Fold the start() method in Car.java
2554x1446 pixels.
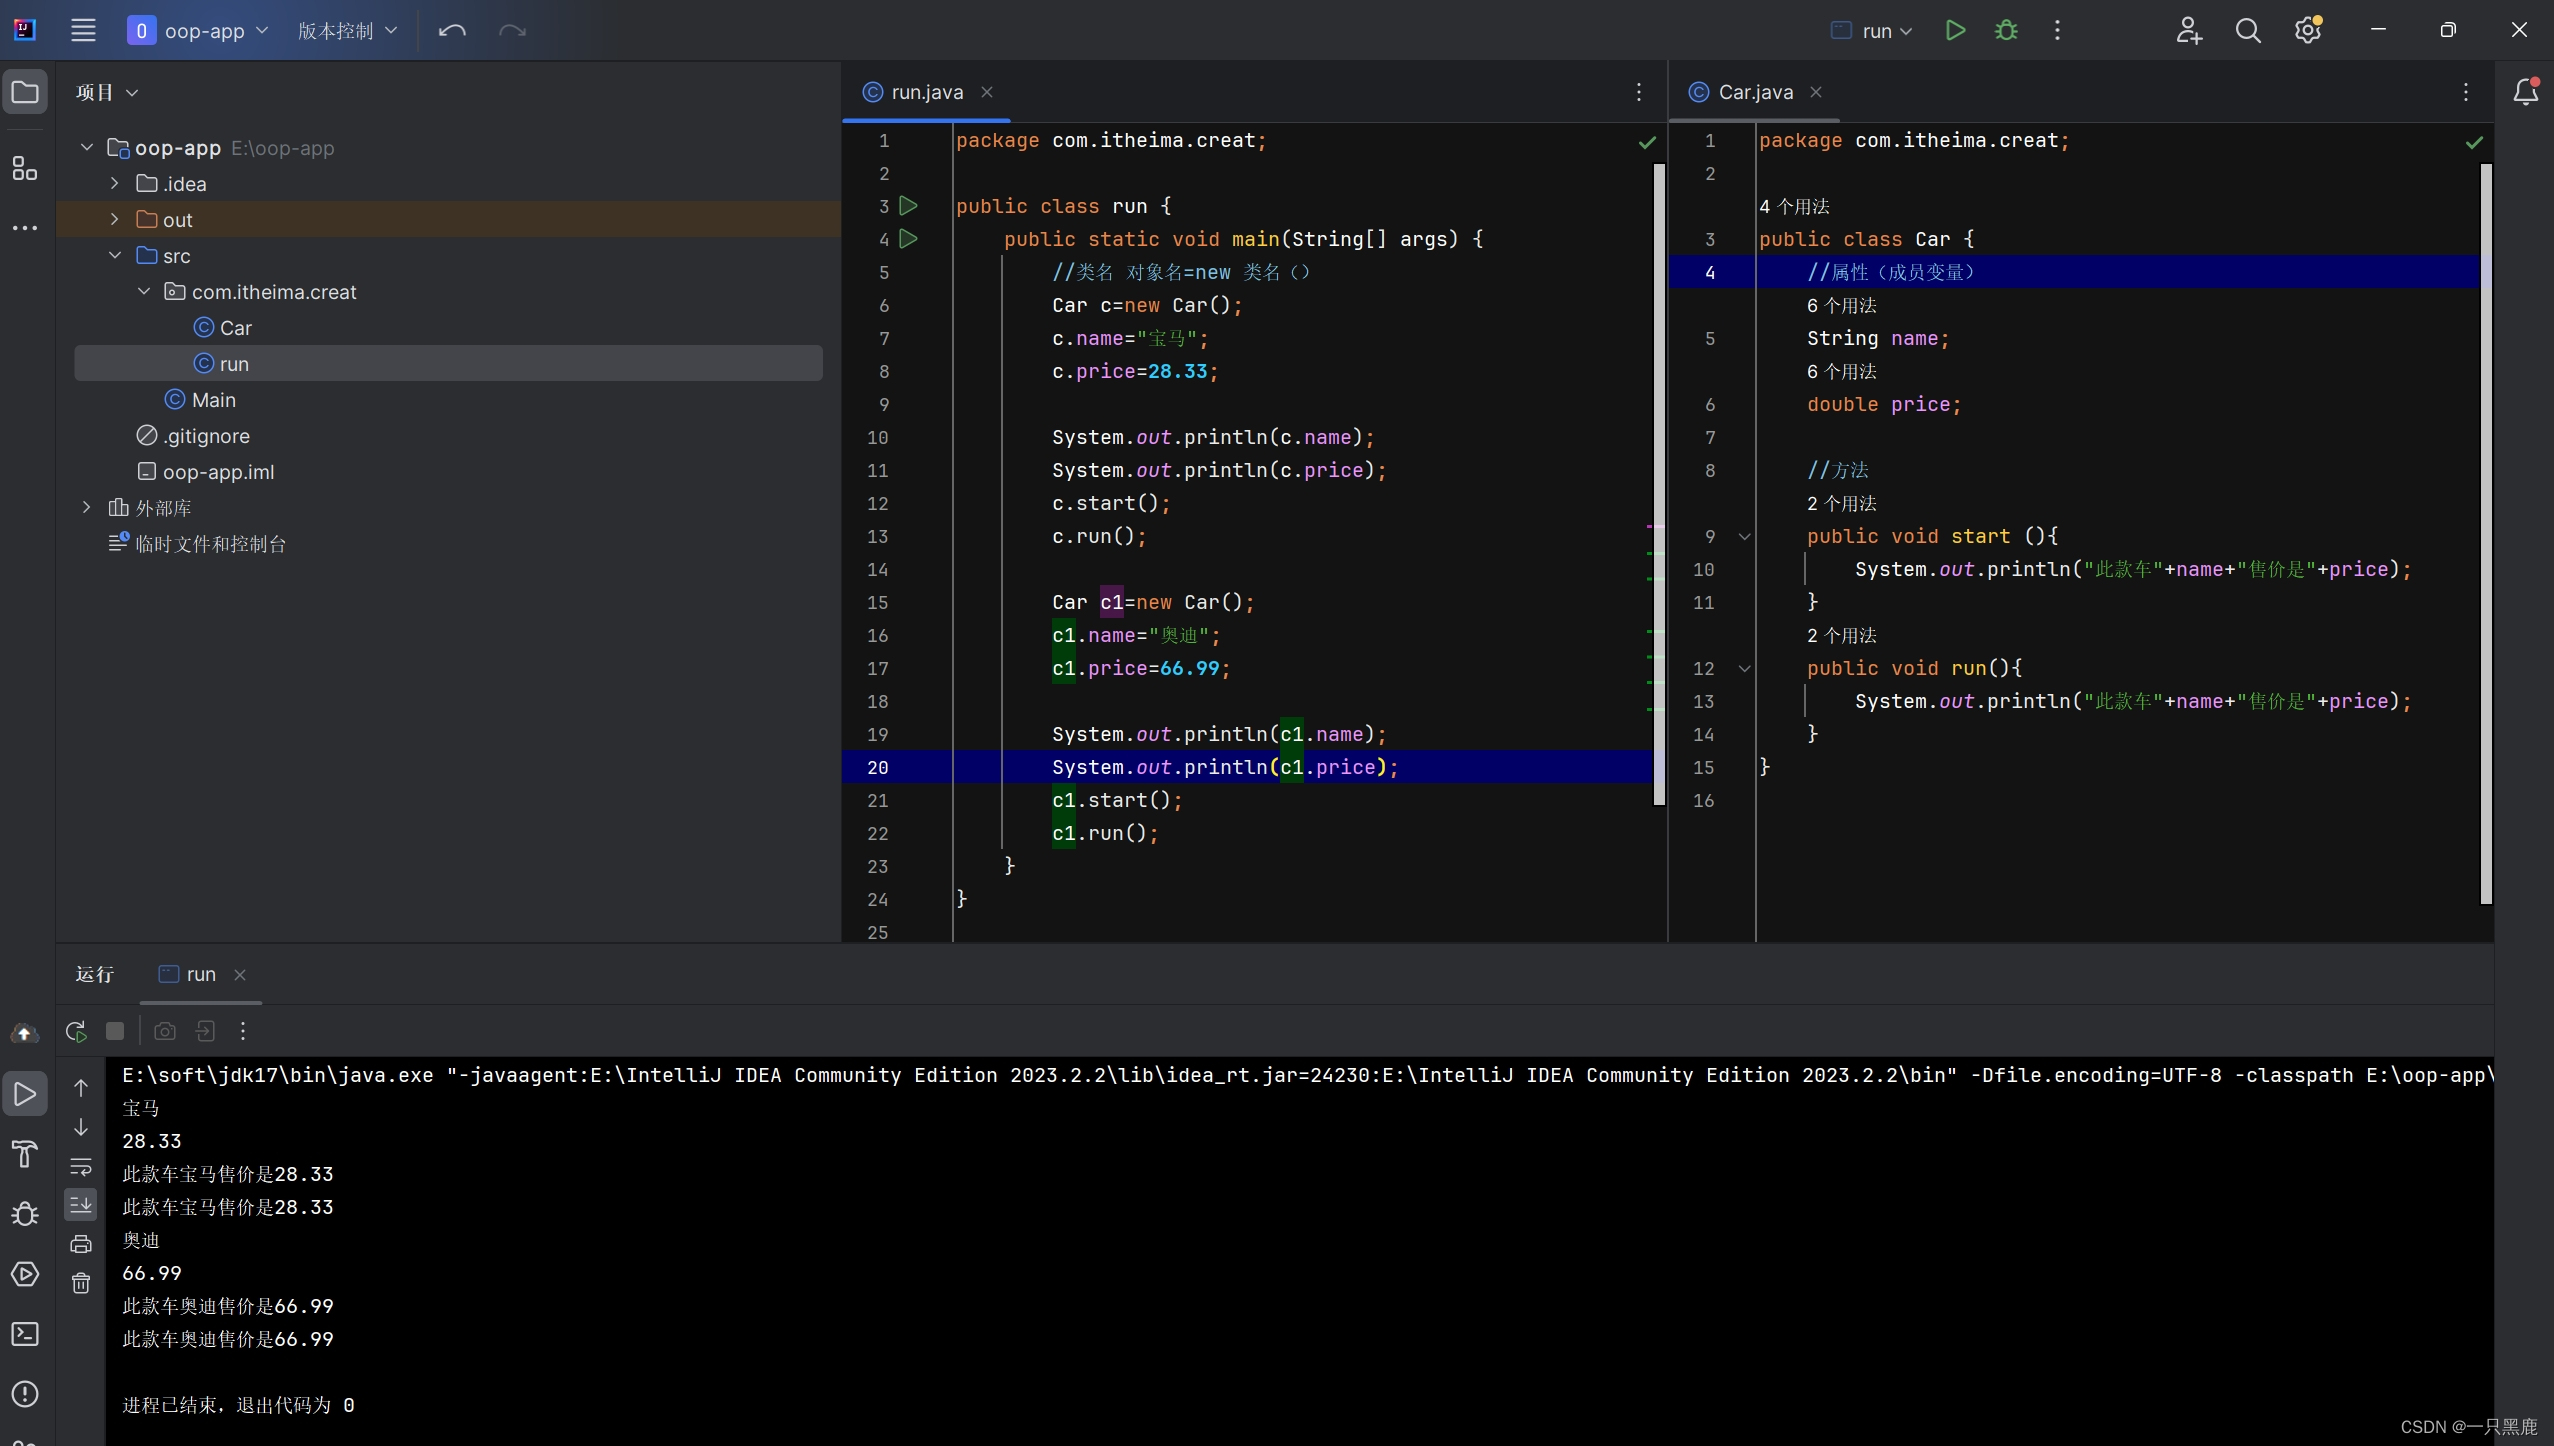(x=1745, y=537)
